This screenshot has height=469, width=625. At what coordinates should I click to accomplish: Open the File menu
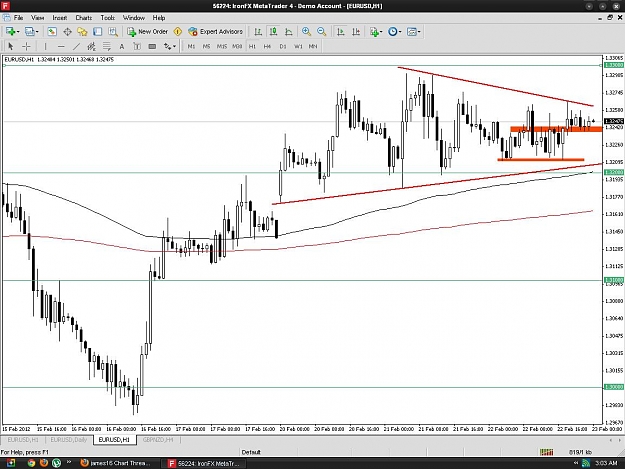click(18, 18)
